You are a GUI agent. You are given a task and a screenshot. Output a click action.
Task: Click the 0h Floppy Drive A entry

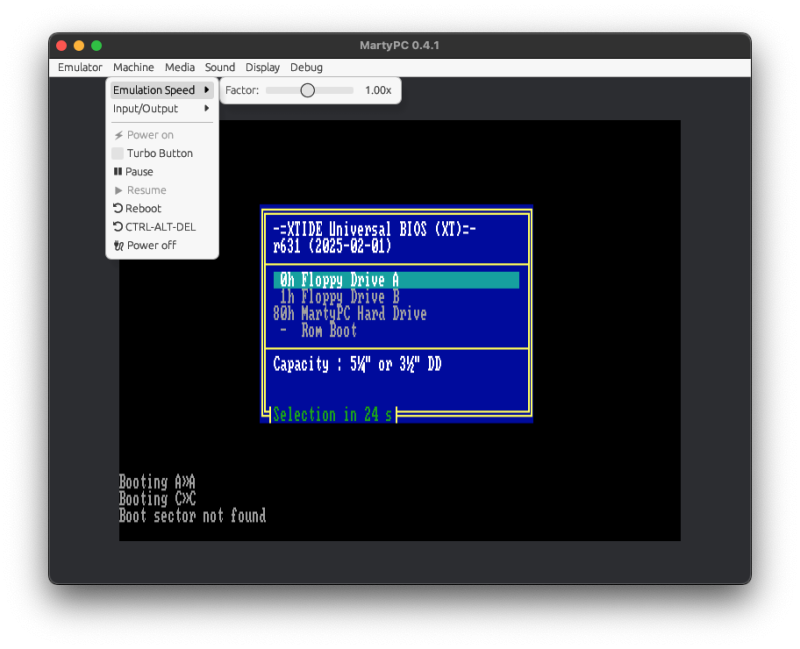(x=396, y=280)
